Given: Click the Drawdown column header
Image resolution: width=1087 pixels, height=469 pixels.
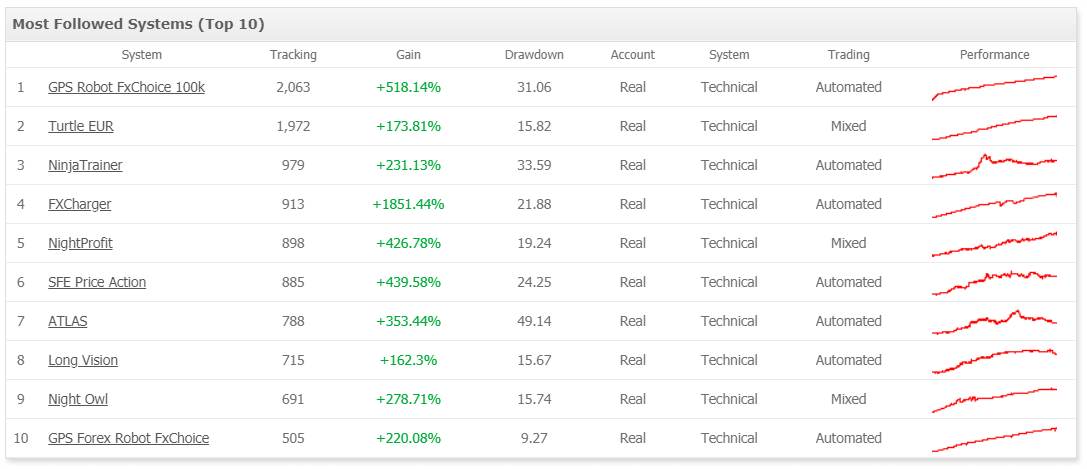Looking at the screenshot, I should 534,55.
